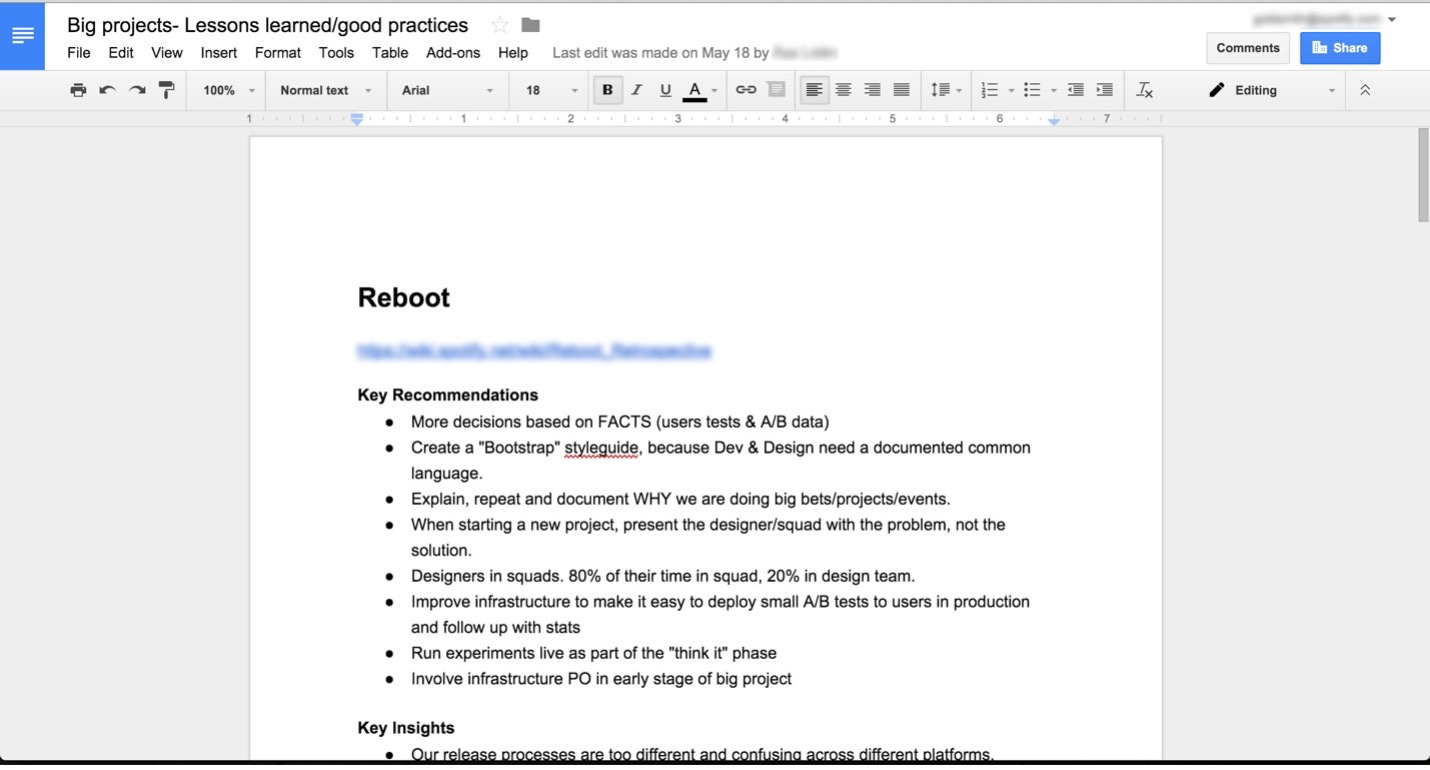Align text right

pos(873,90)
